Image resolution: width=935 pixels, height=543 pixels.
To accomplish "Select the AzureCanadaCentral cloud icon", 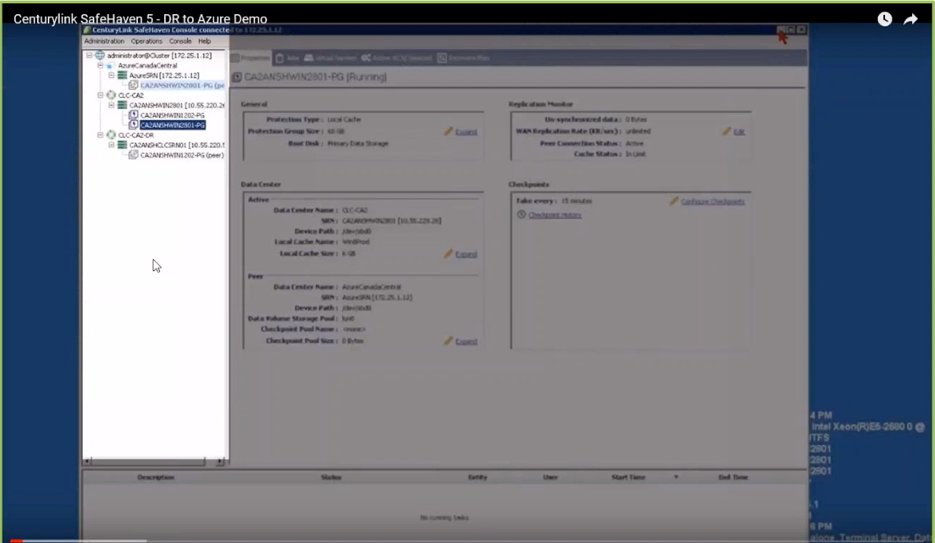I will [111, 66].
